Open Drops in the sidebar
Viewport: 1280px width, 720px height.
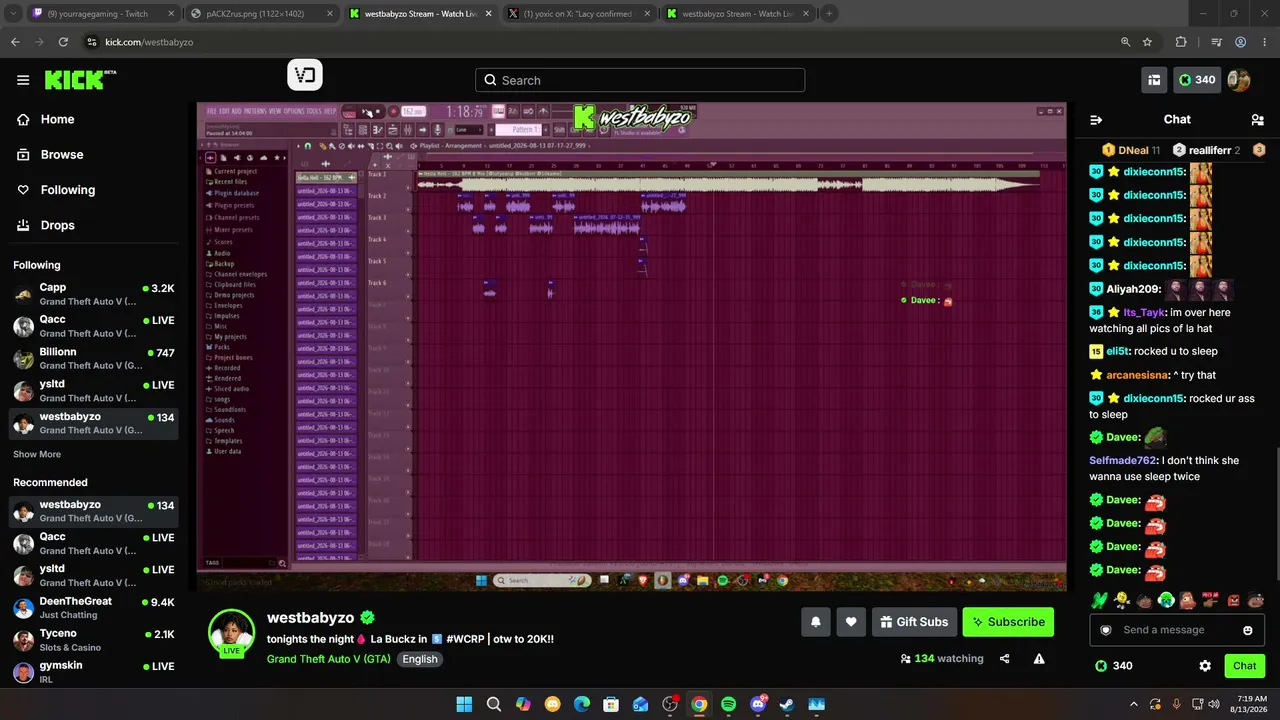[x=57, y=225]
